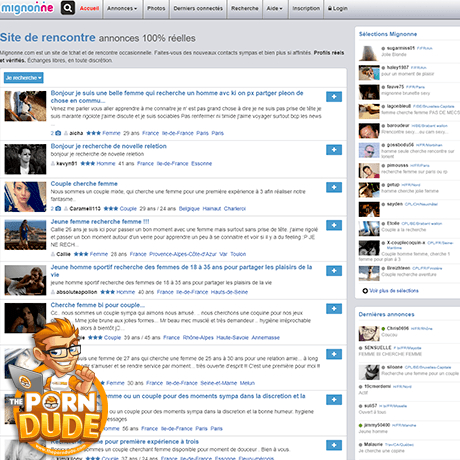Click Charleroi location link
The height and width of the screenshot is (460, 460).
point(235,209)
